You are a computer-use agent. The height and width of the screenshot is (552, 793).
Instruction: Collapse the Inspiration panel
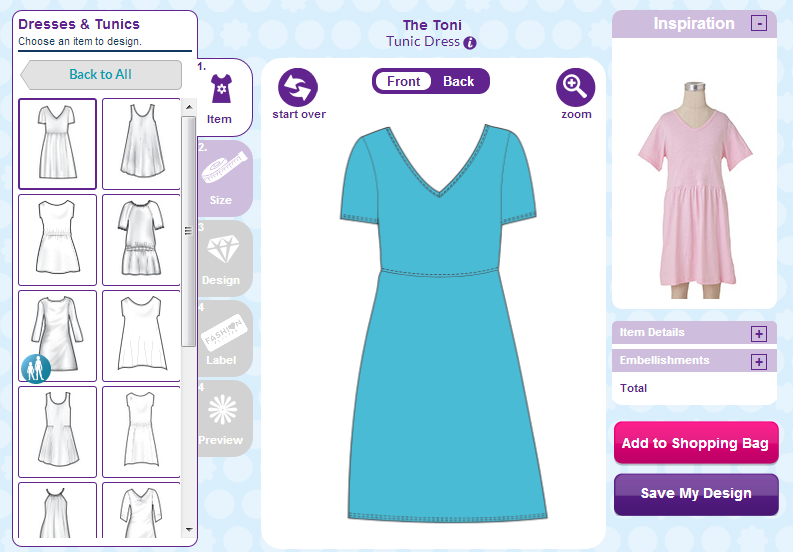[759, 23]
